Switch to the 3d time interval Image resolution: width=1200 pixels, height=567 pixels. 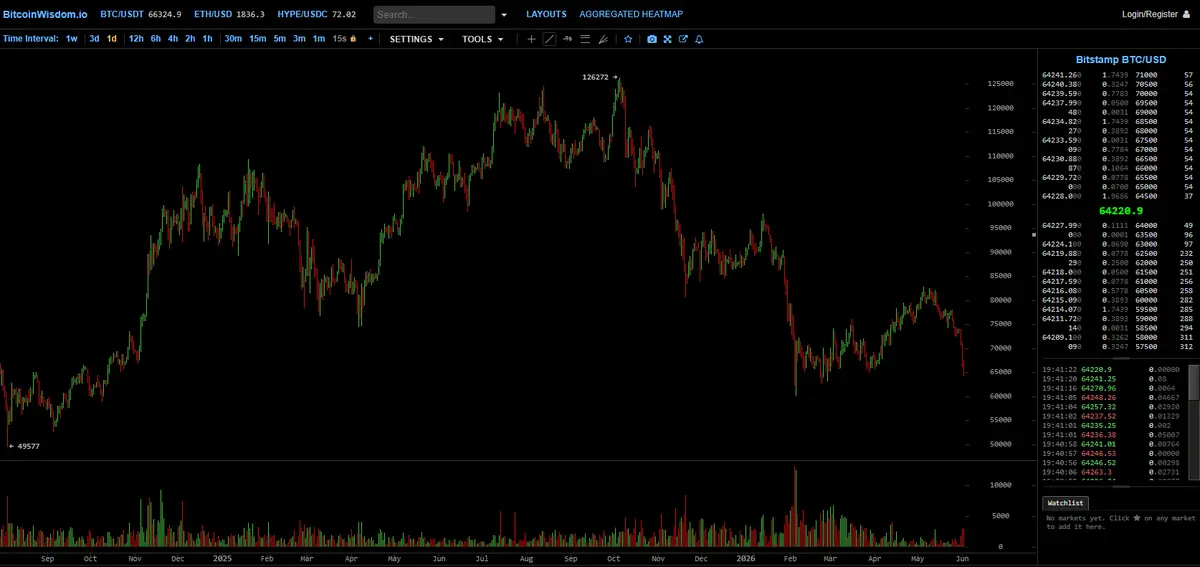click(94, 39)
